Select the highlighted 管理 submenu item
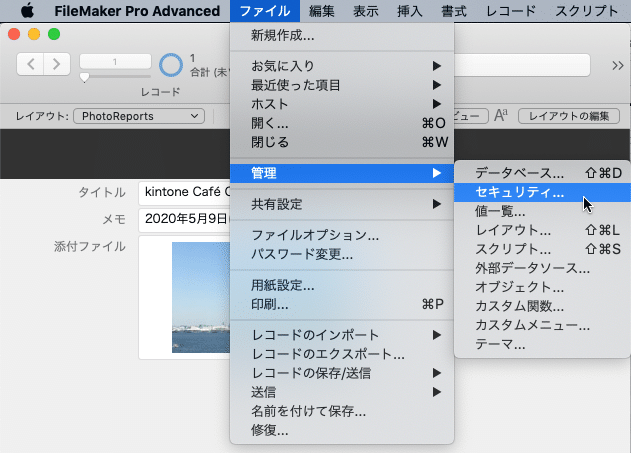631x453 pixels. click(342, 173)
